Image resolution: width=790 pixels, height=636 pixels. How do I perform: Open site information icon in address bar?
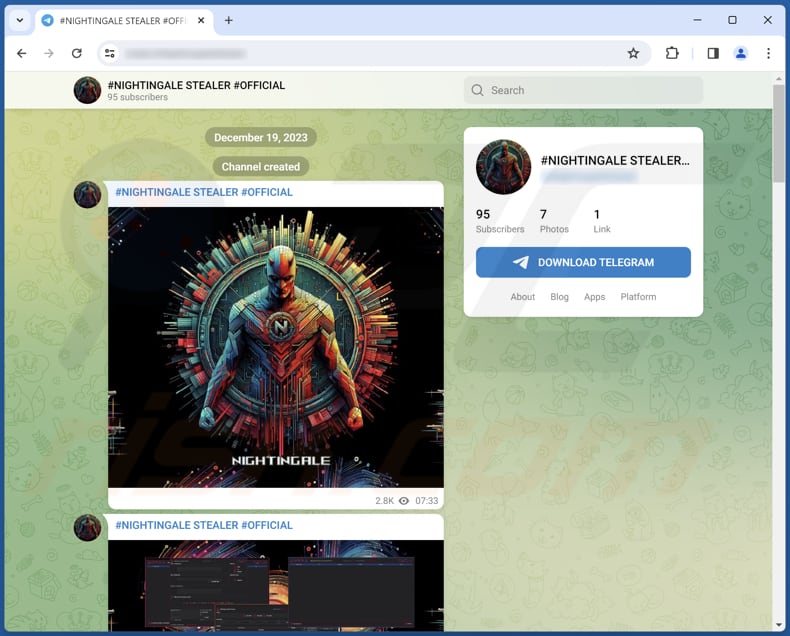(110, 53)
